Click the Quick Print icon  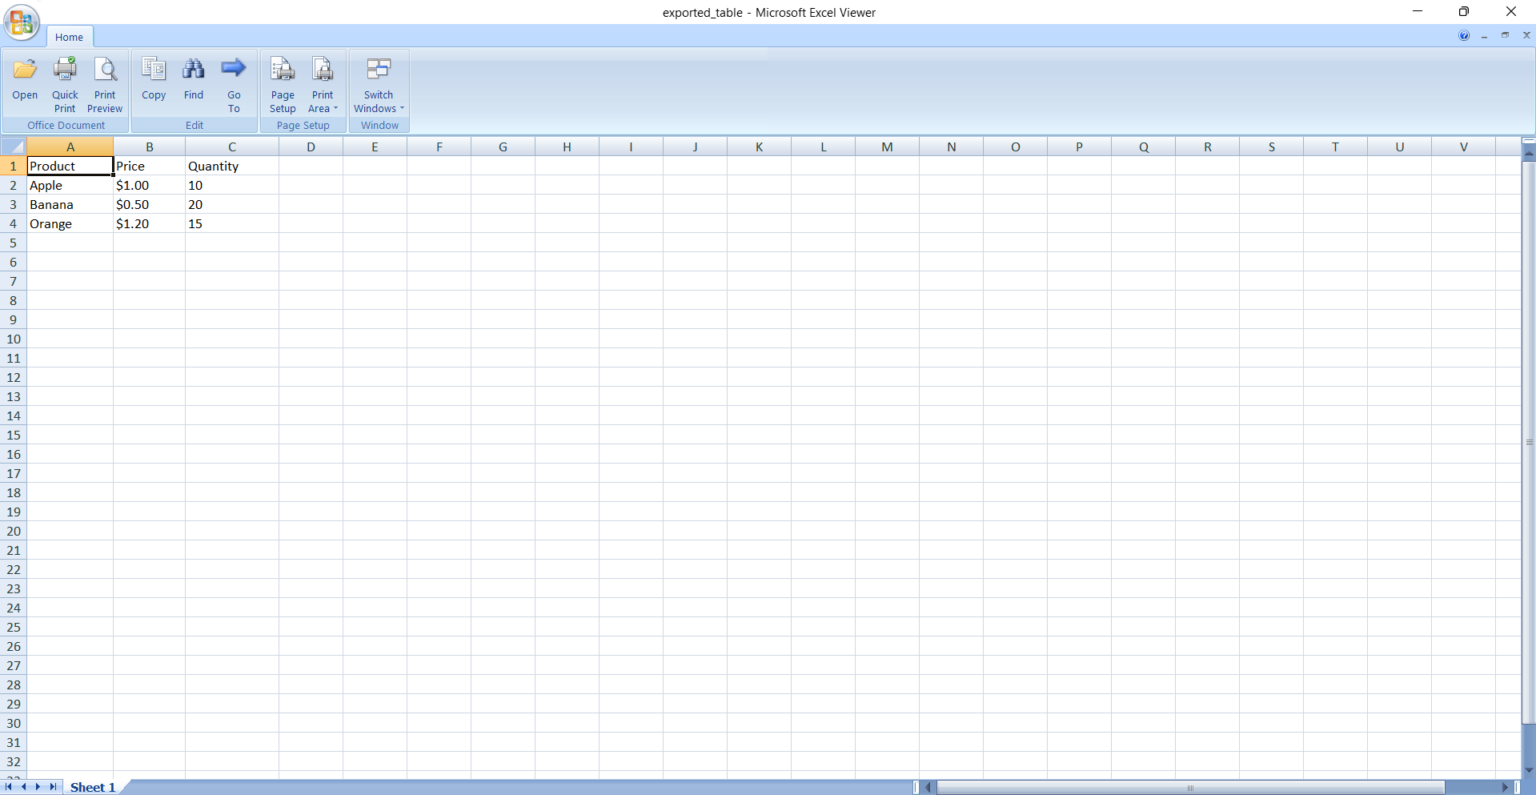point(64,69)
